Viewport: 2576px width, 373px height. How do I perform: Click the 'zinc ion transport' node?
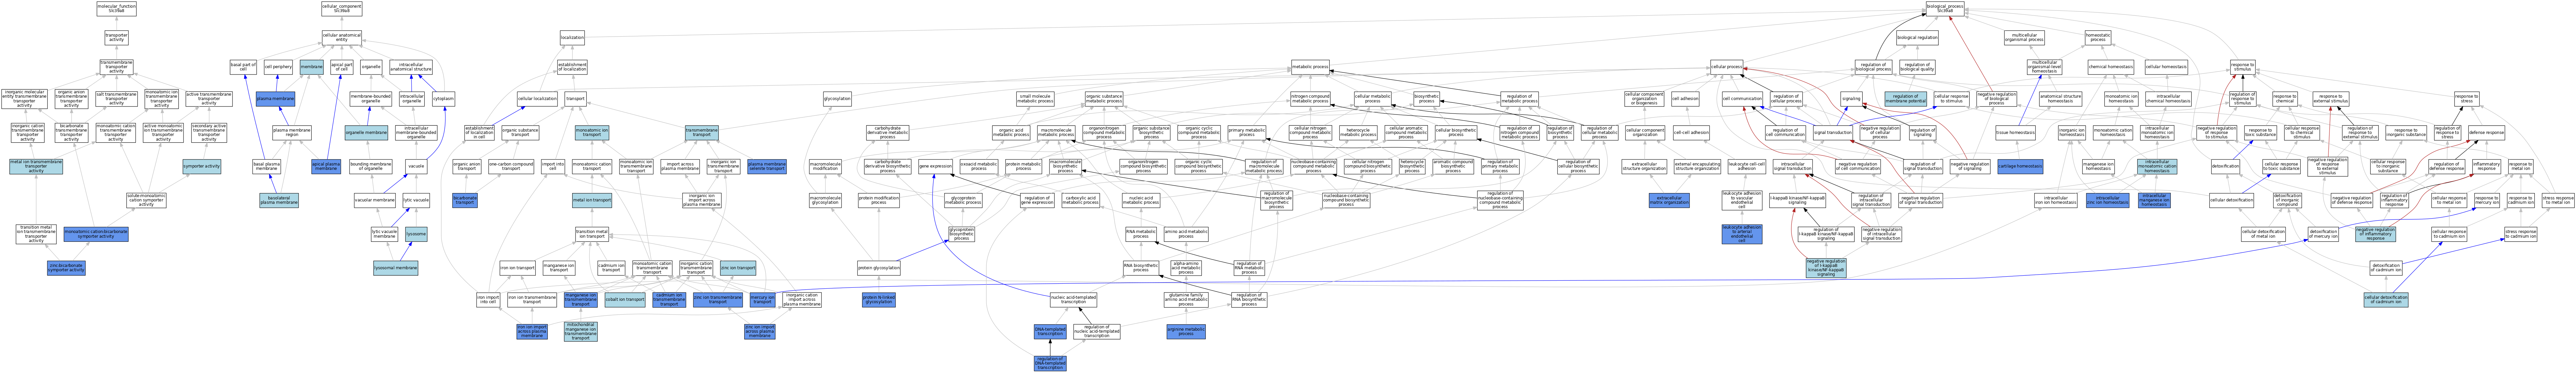(x=738, y=268)
